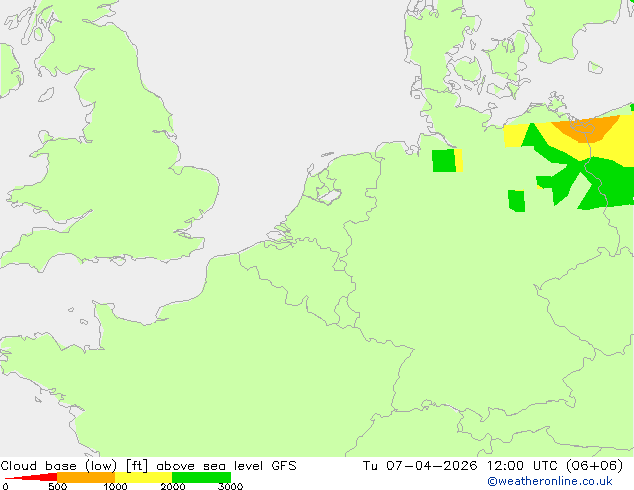Click the legend value 2000

point(173,486)
